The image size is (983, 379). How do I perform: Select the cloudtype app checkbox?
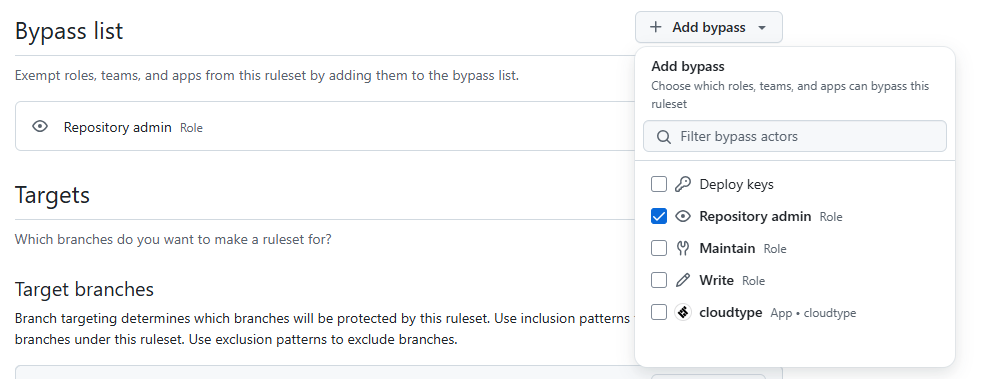659,312
